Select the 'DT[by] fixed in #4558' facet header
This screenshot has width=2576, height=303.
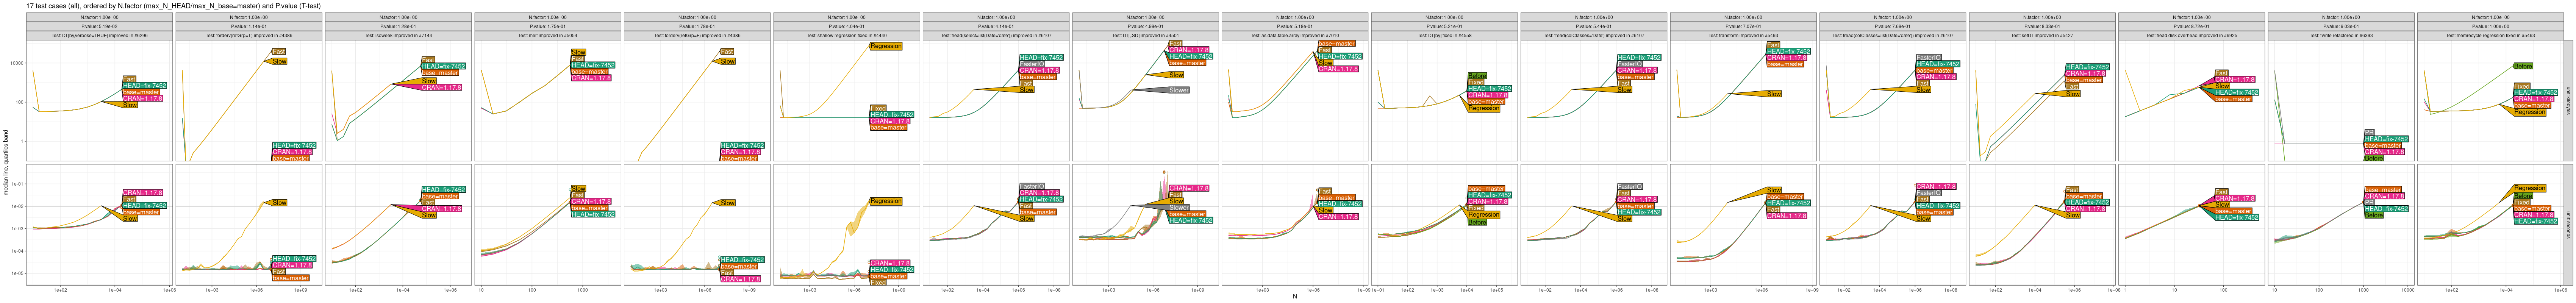1444,35
